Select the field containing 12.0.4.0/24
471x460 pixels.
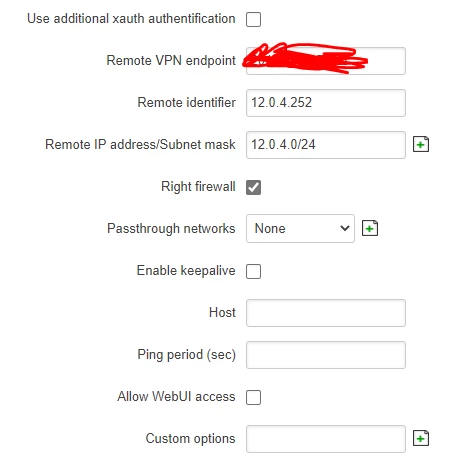pos(326,145)
